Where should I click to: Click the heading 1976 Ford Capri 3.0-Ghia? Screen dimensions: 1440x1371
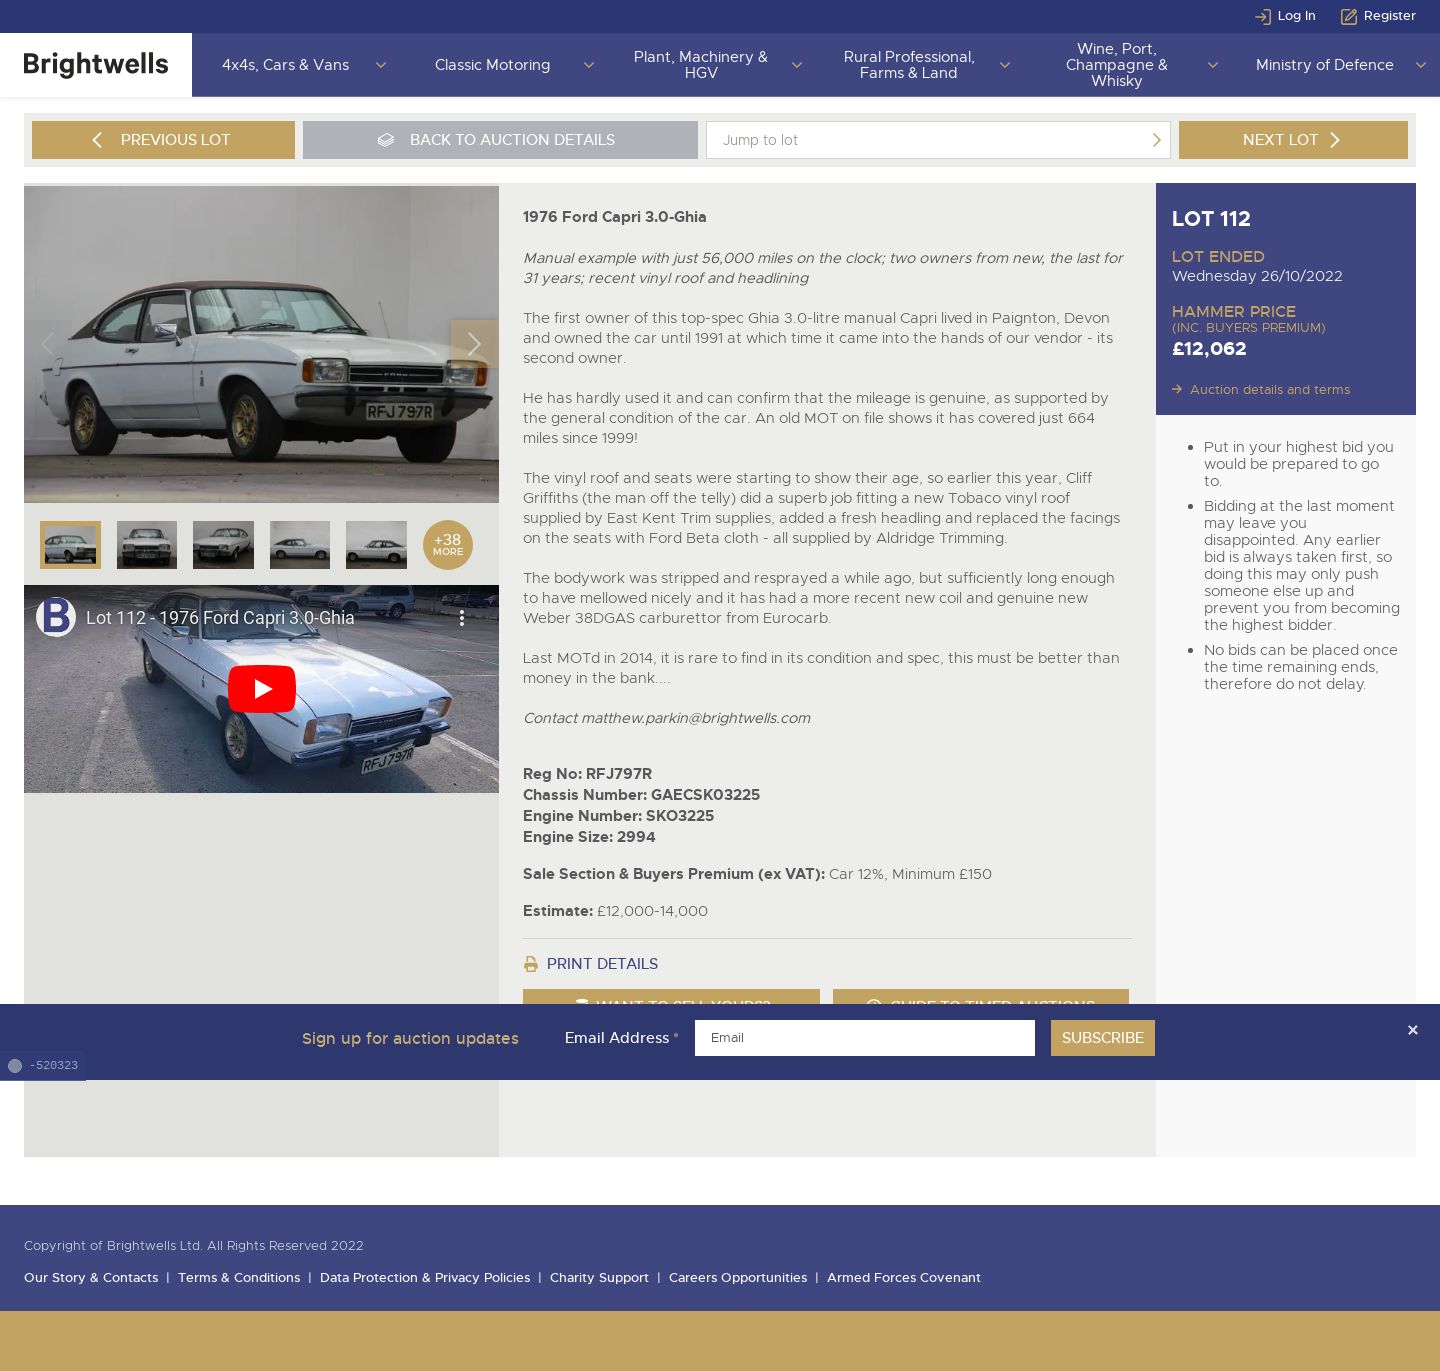click(x=614, y=217)
